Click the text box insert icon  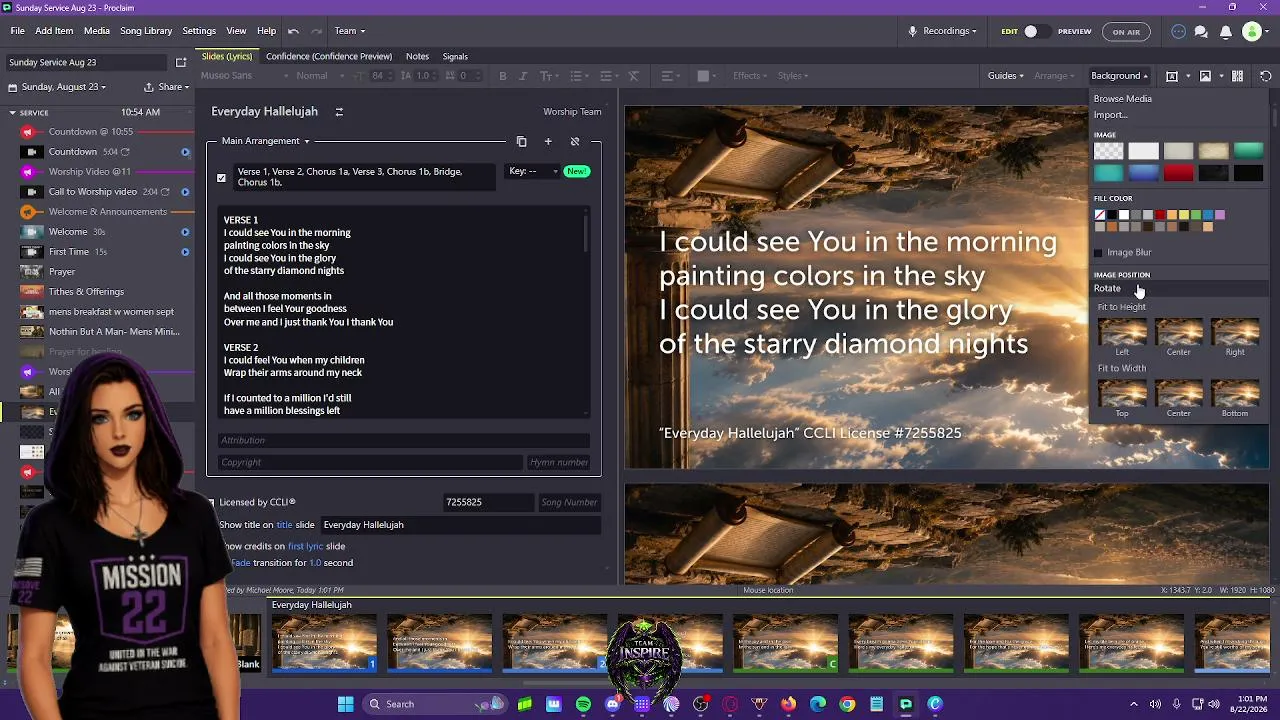(x=1172, y=76)
